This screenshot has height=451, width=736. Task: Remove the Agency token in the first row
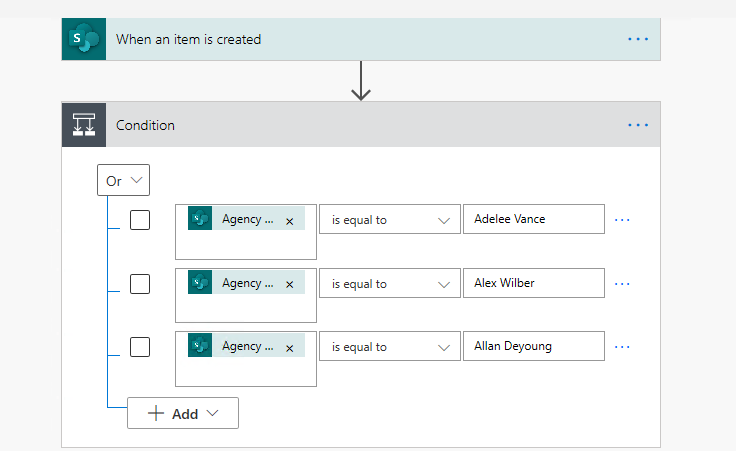290,221
